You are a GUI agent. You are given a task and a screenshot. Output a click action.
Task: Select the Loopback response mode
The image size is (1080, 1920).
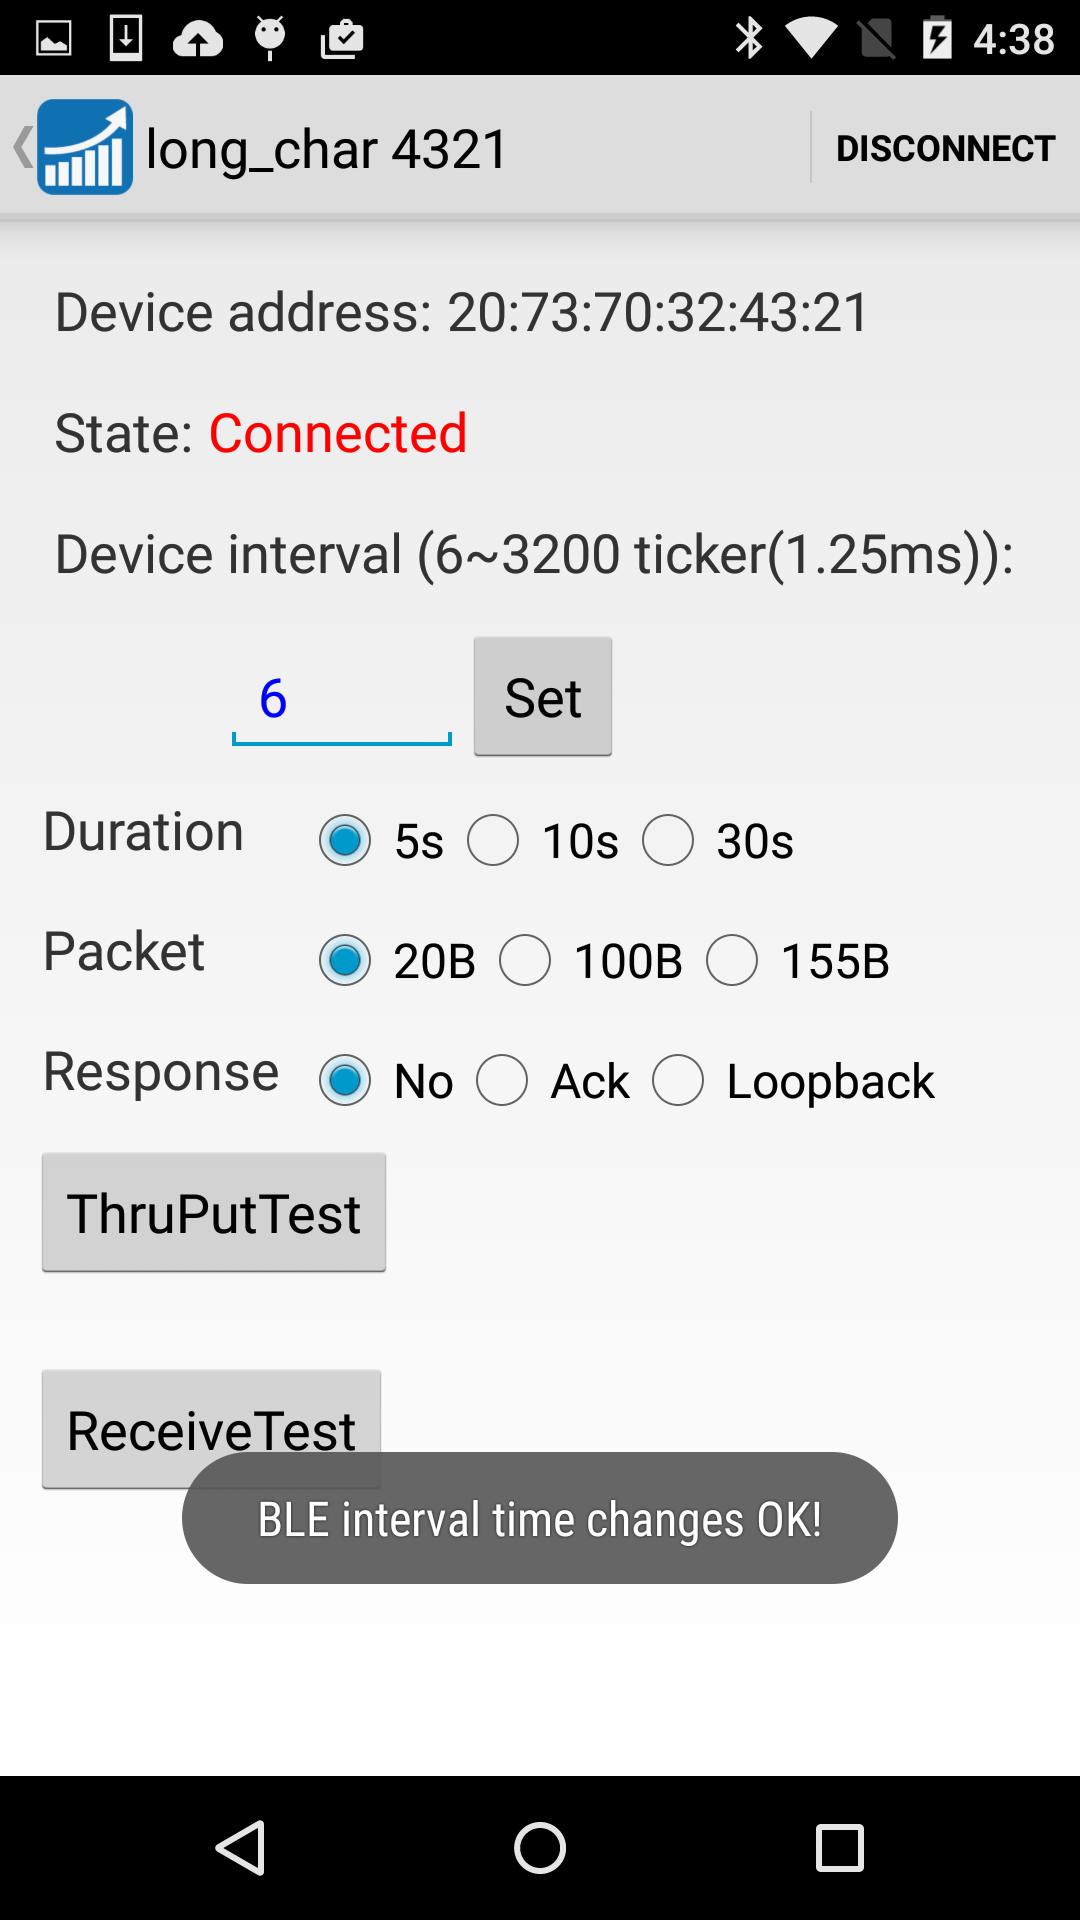(x=678, y=1080)
